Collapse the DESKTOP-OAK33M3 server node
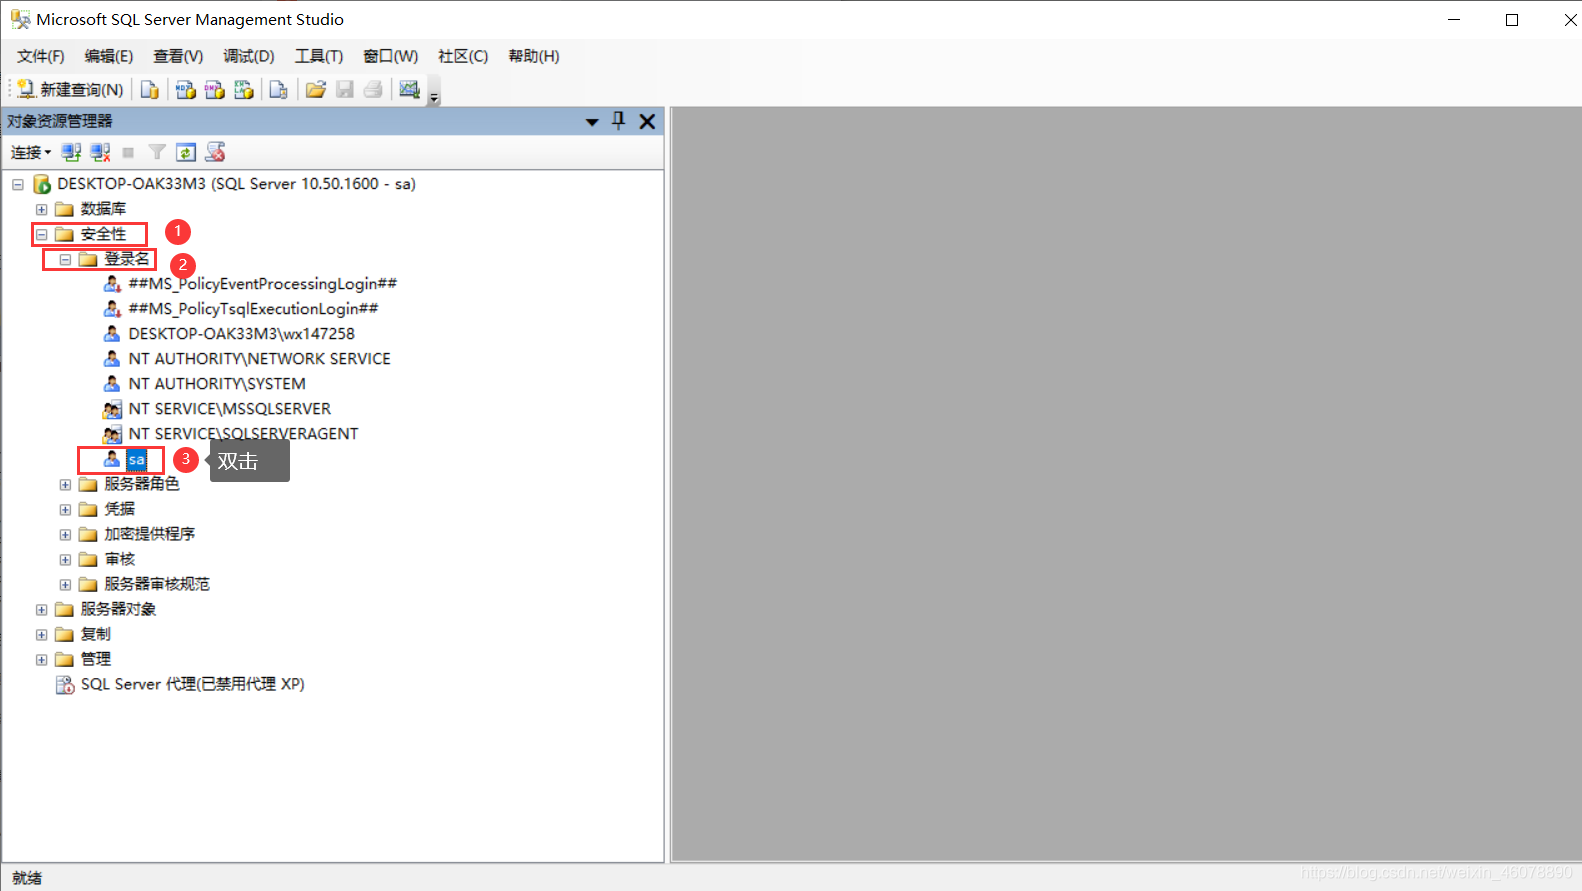The height and width of the screenshot is (891, 1582). tap(18, 184)
